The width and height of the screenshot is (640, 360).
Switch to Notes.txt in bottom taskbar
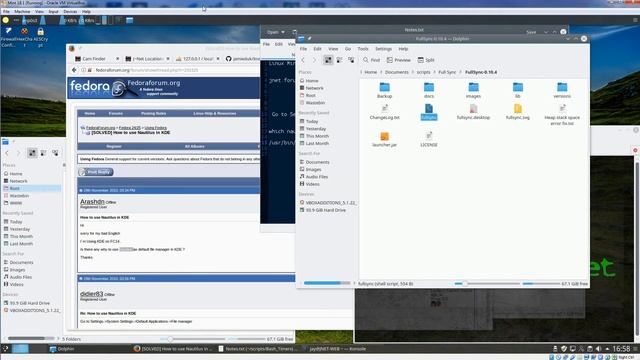point(258,349)
